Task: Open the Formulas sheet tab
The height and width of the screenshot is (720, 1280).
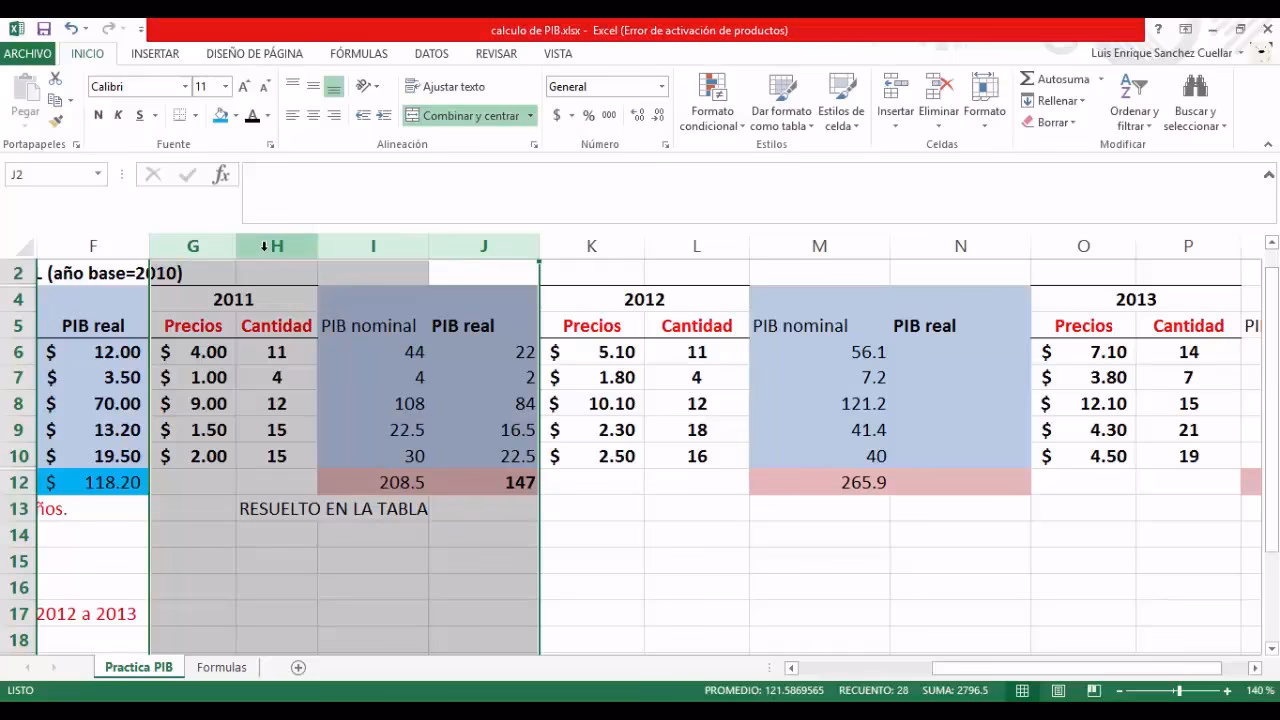Action: [x=221, y=667]
